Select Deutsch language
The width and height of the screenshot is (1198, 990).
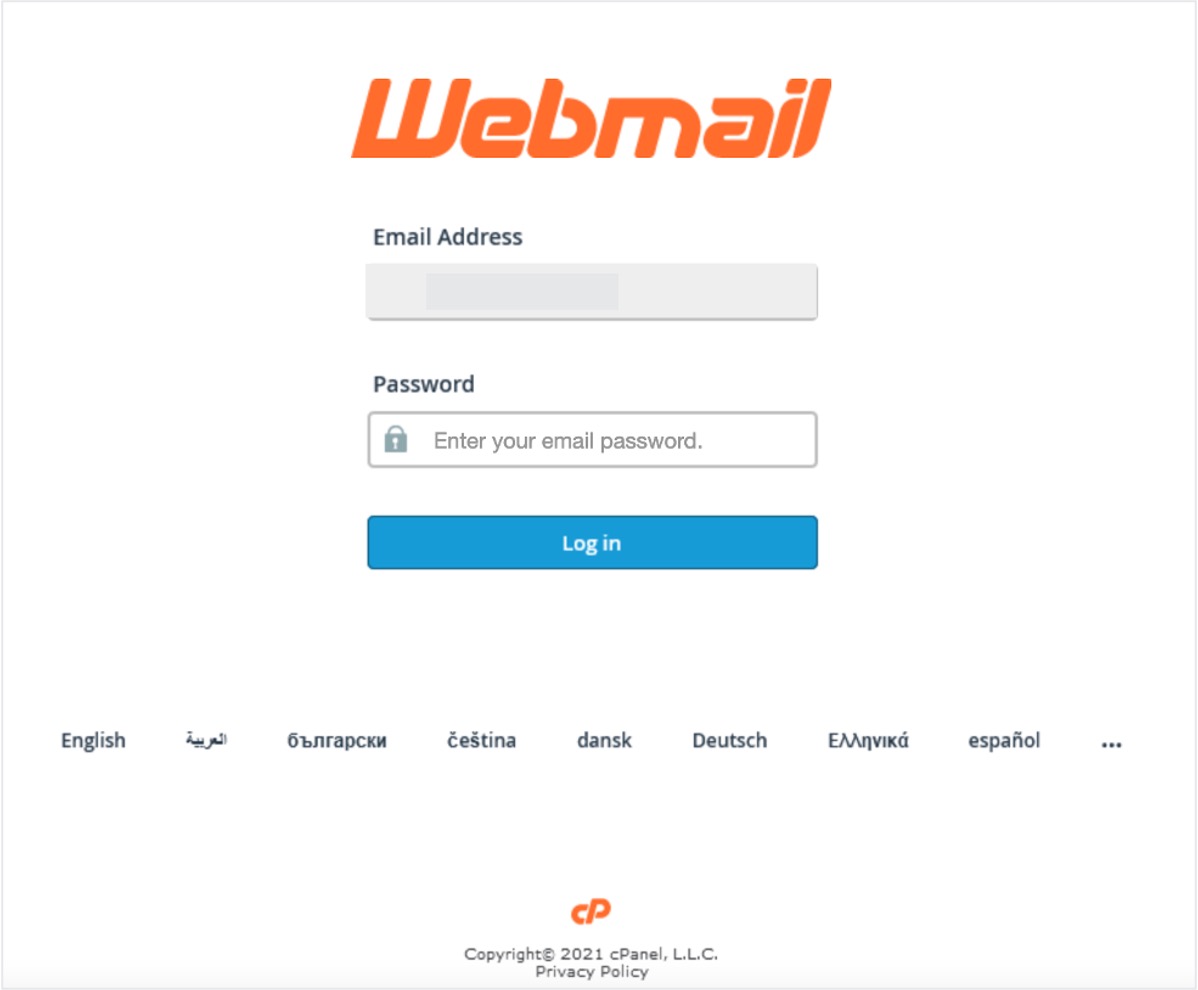(x=730, y=740)
